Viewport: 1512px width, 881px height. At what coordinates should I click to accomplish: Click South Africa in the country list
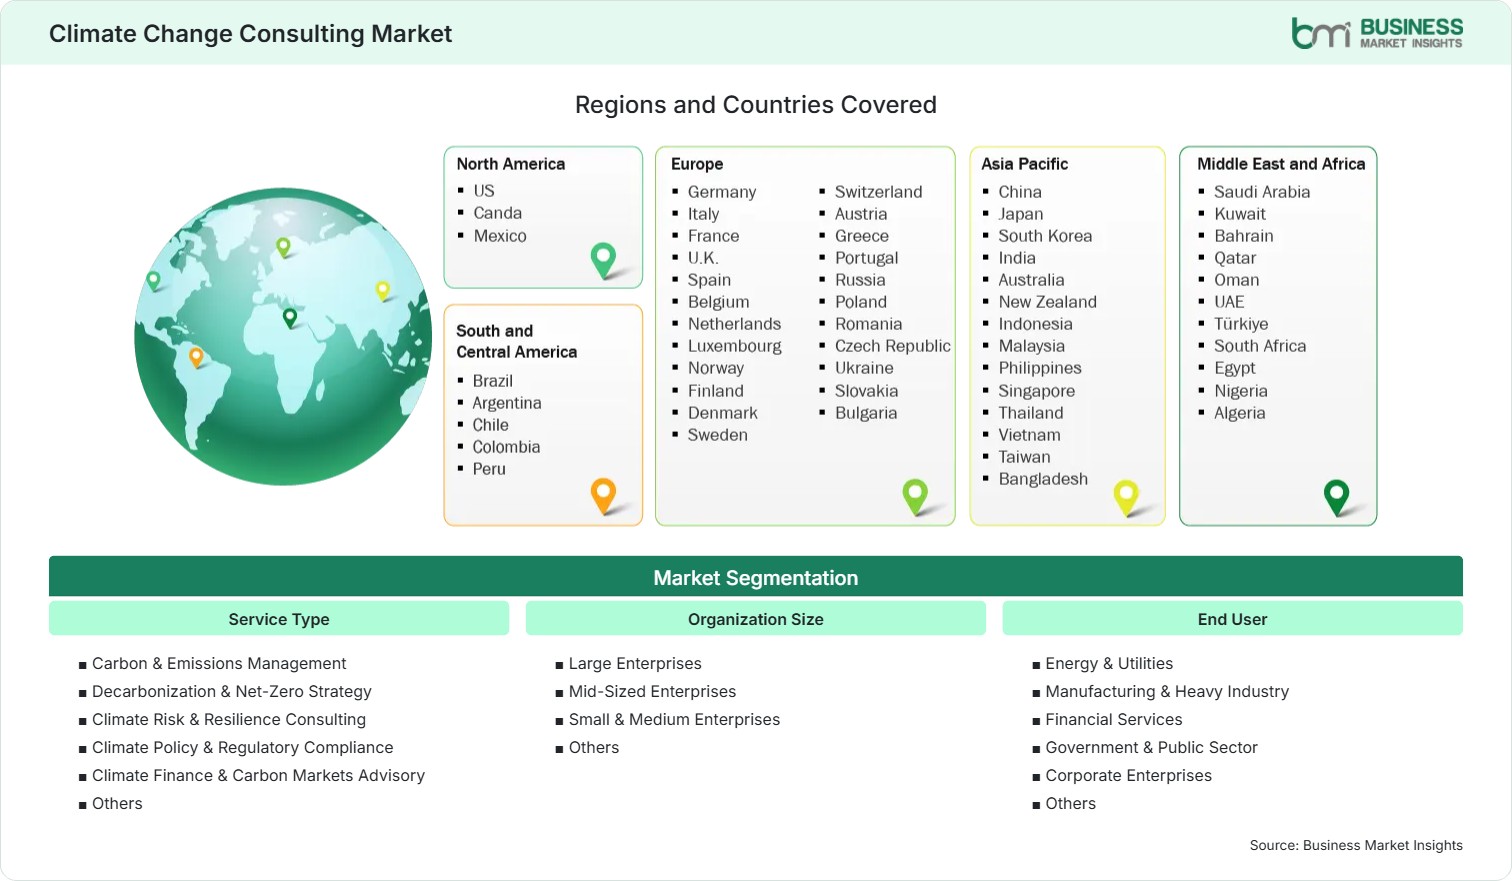[1260, 346]
